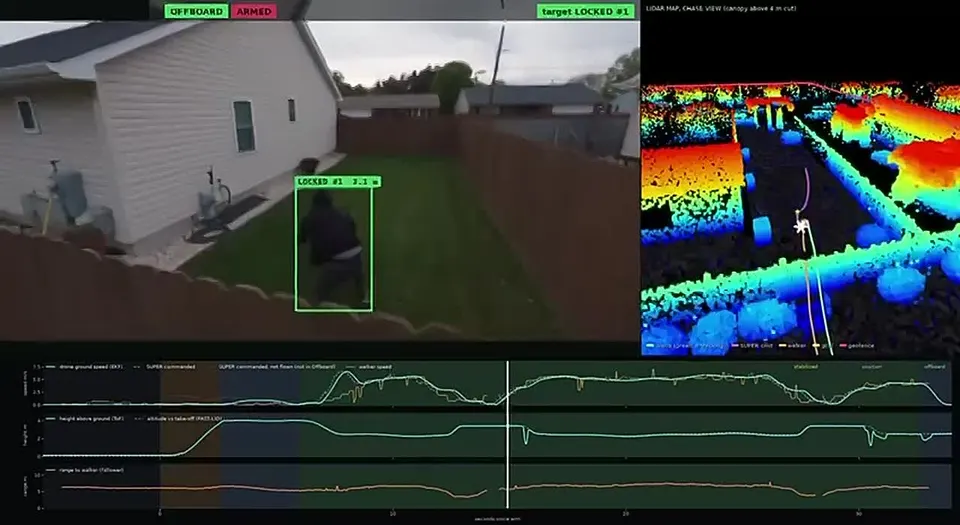Select the 'LOCKED #1 3.1 m' tracking label

(338, 182)
